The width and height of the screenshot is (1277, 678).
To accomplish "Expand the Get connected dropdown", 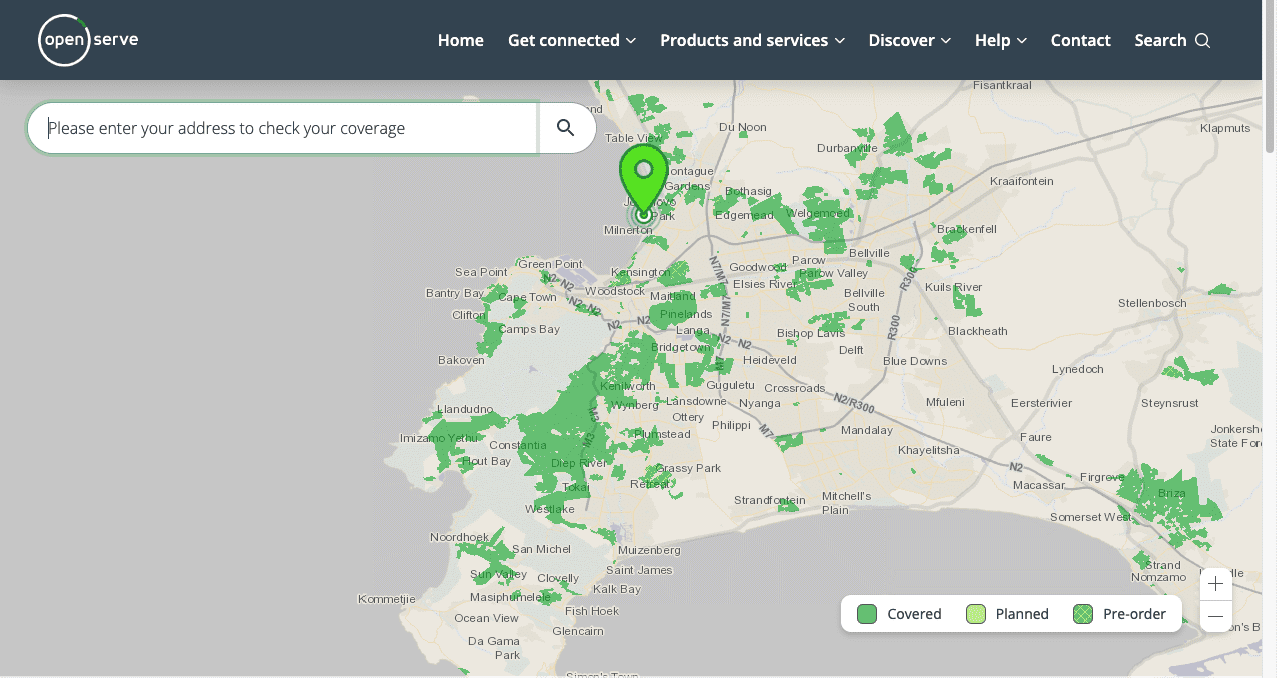I will tap(571, 40).
